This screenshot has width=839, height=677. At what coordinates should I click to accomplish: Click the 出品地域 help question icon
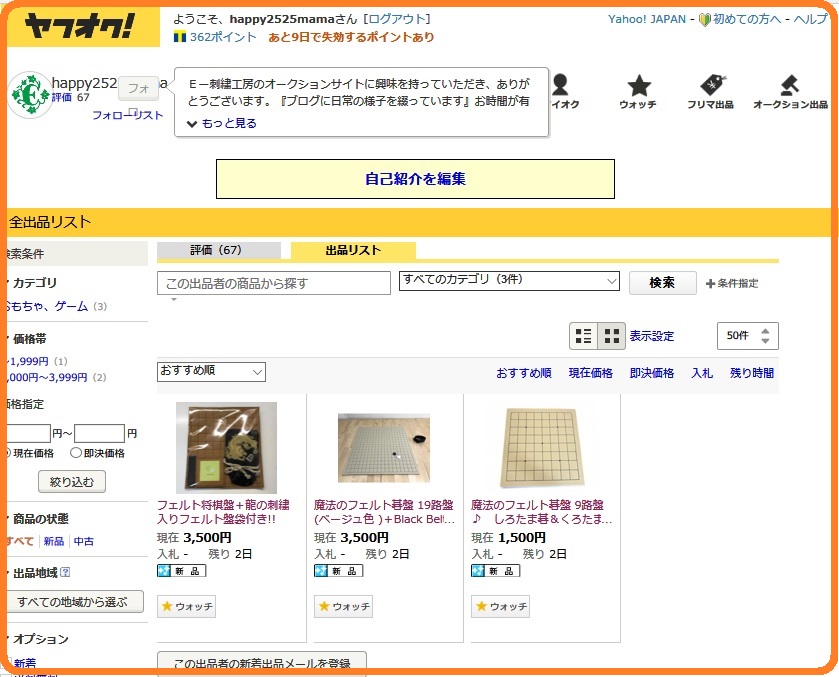[65, 572]
